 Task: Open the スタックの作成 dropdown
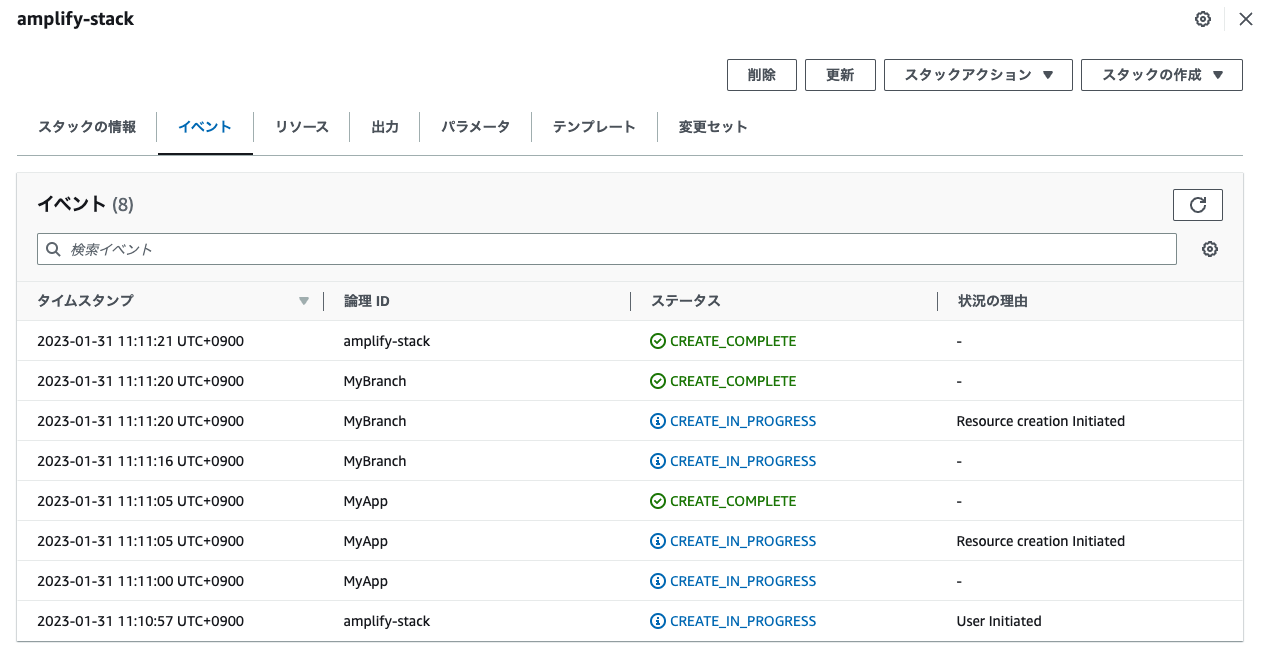coord(1162,75)
